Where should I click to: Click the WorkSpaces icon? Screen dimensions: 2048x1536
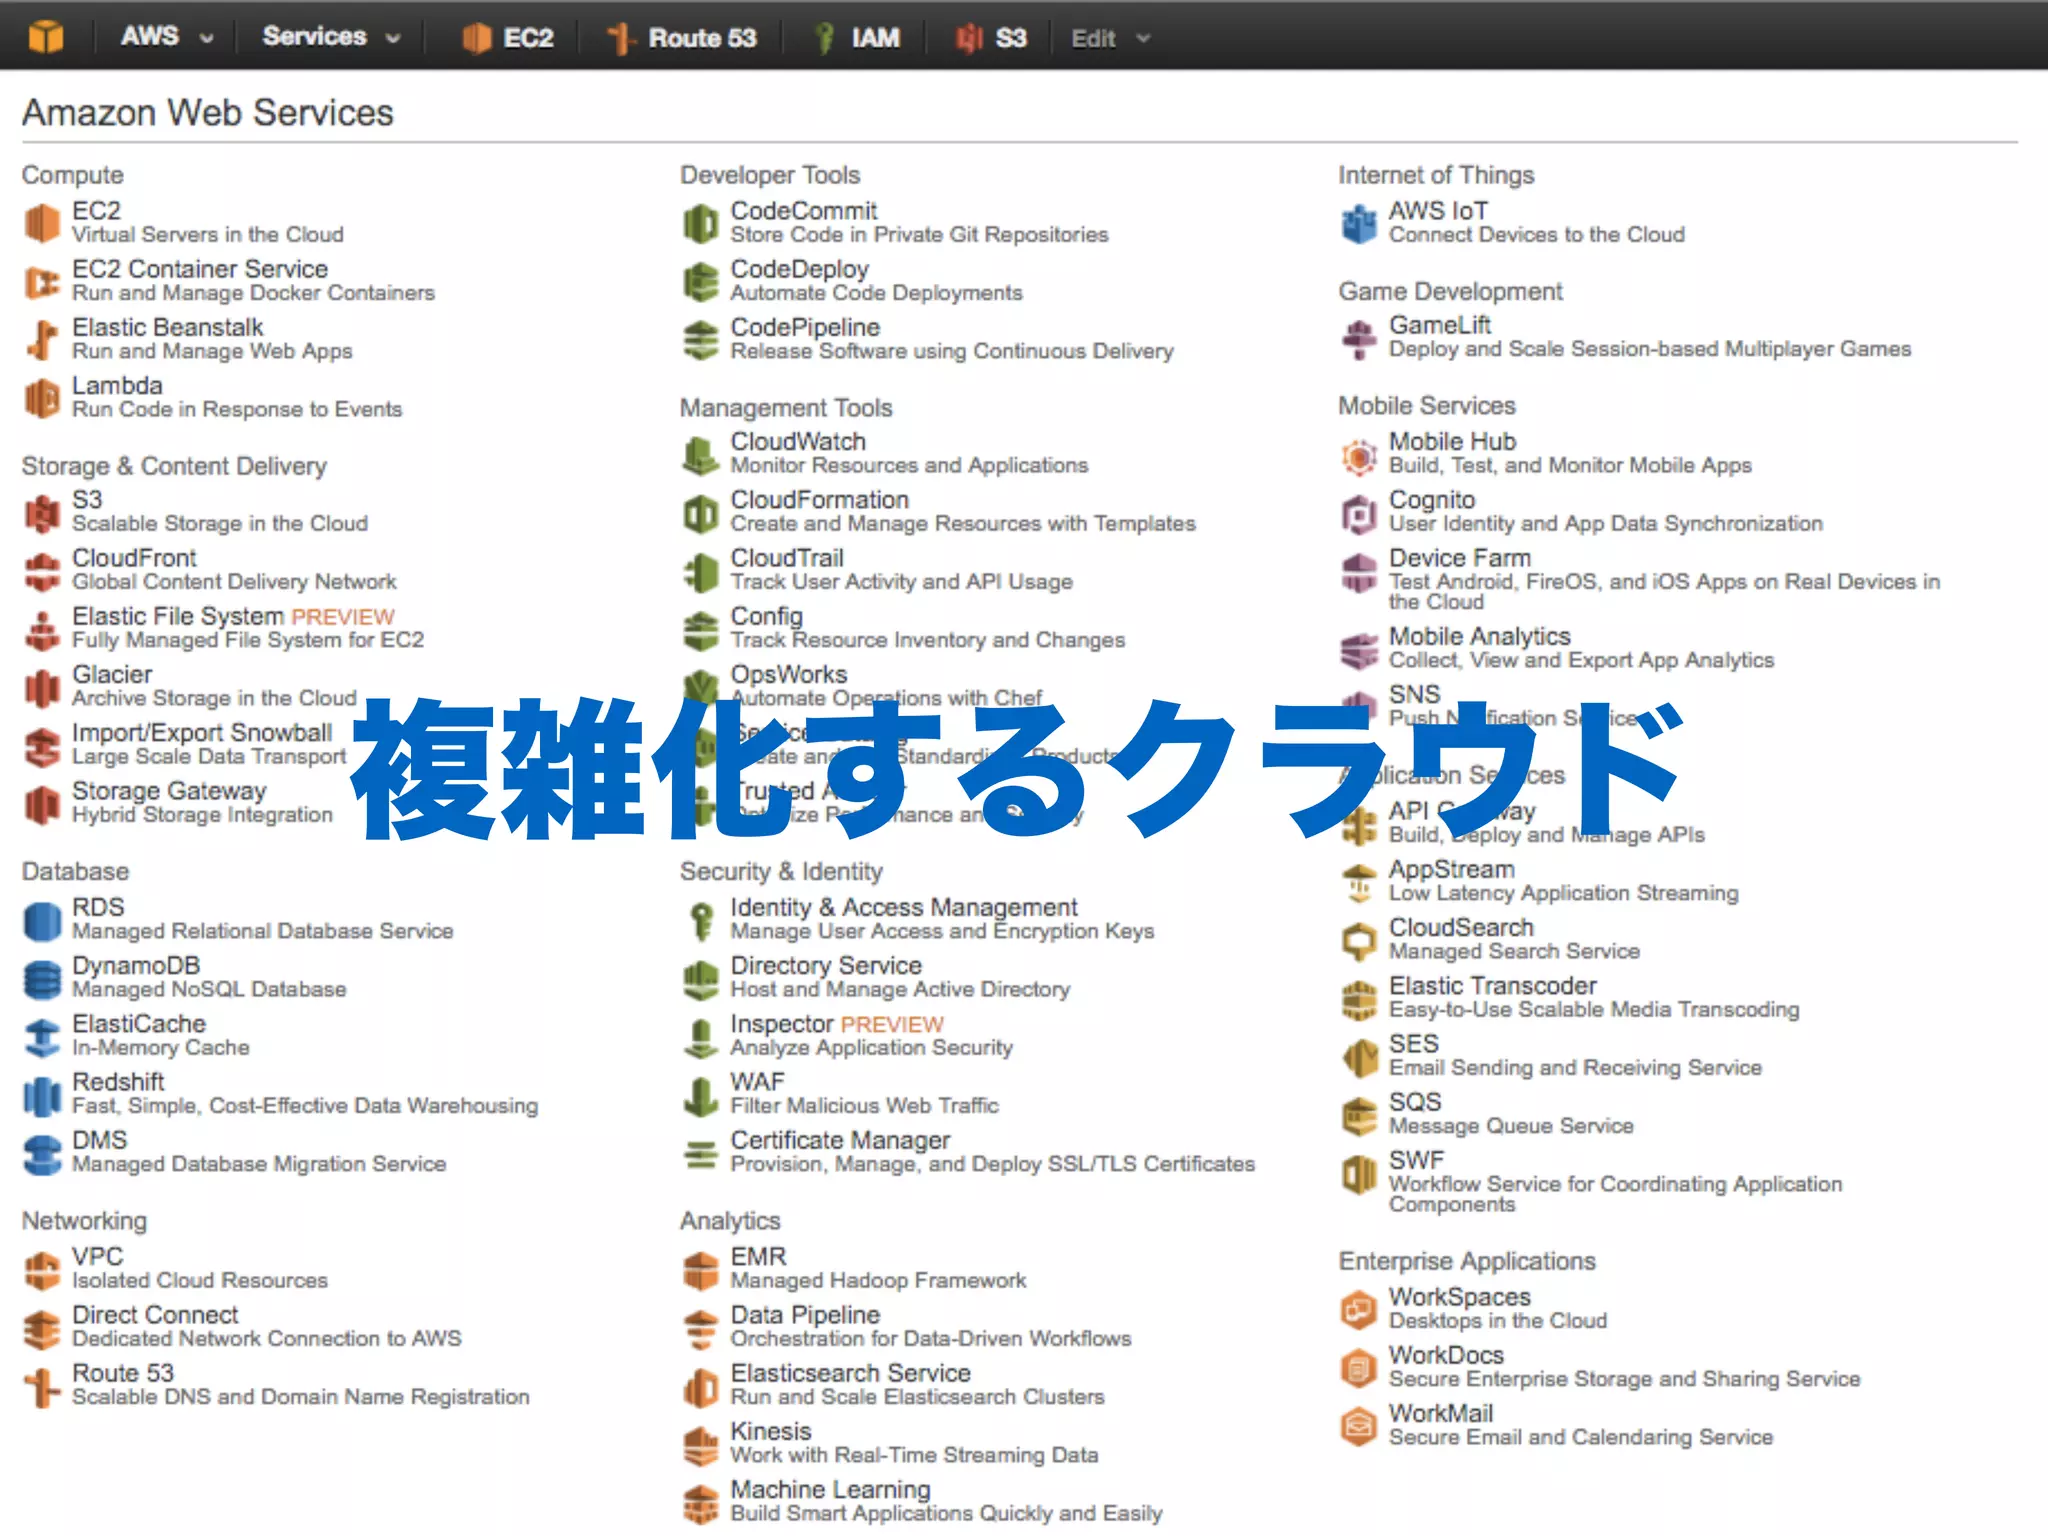click(x=1359, y=1309)
